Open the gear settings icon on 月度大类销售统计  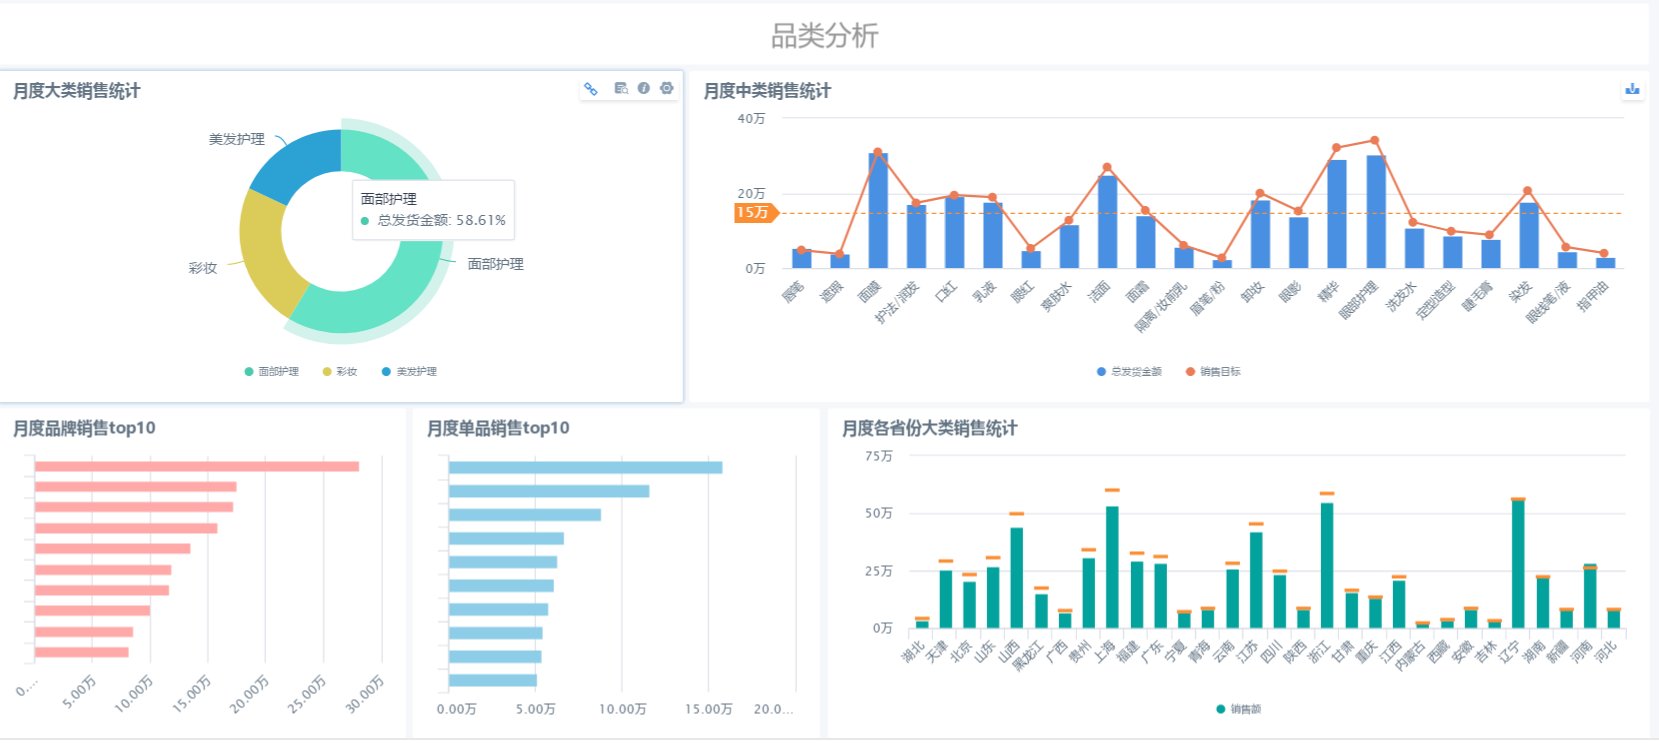coord(666,89)
